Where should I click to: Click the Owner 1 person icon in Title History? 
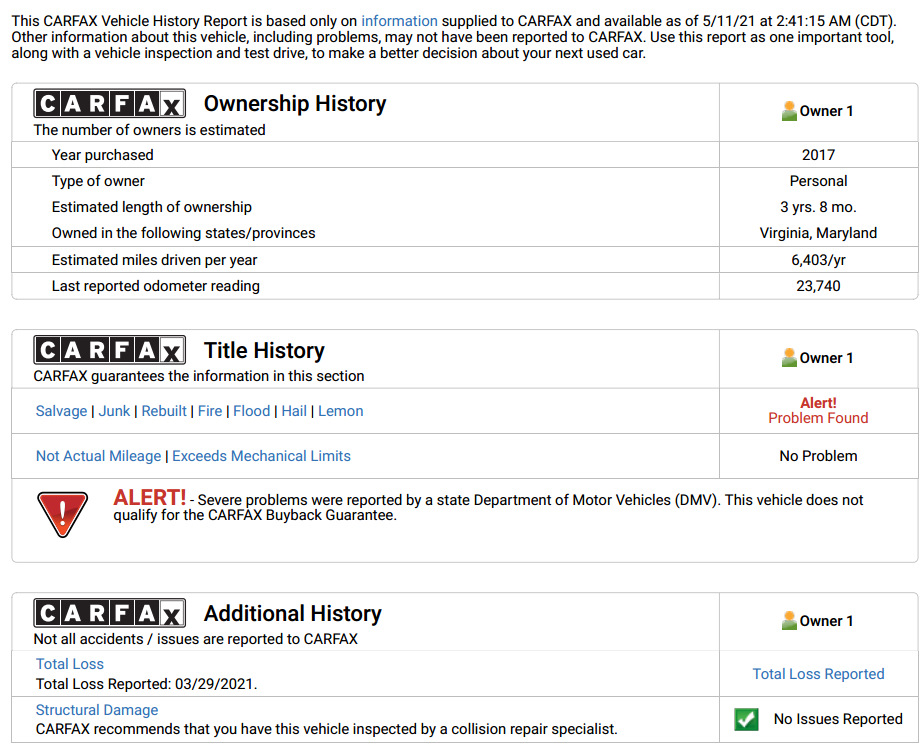[x=789, y=358]
